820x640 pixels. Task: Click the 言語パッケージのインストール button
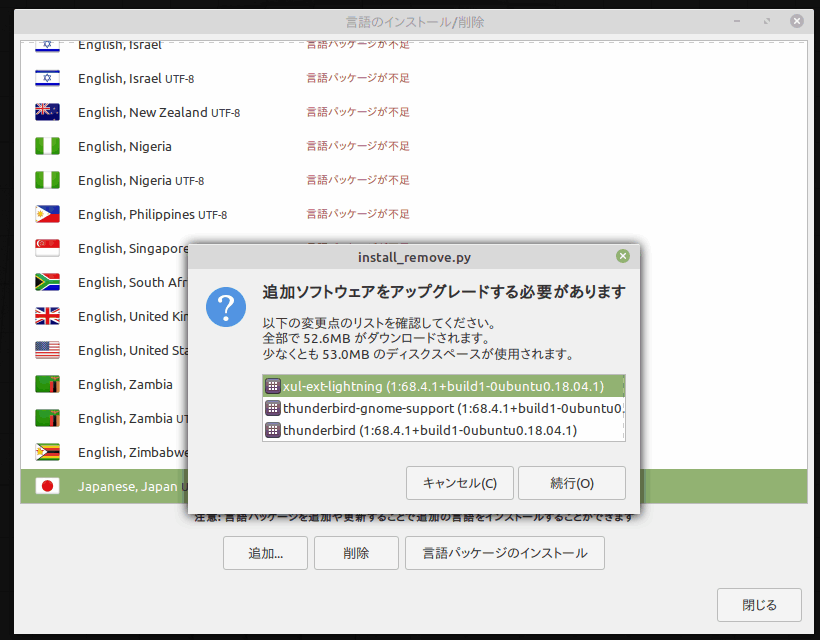504,551
